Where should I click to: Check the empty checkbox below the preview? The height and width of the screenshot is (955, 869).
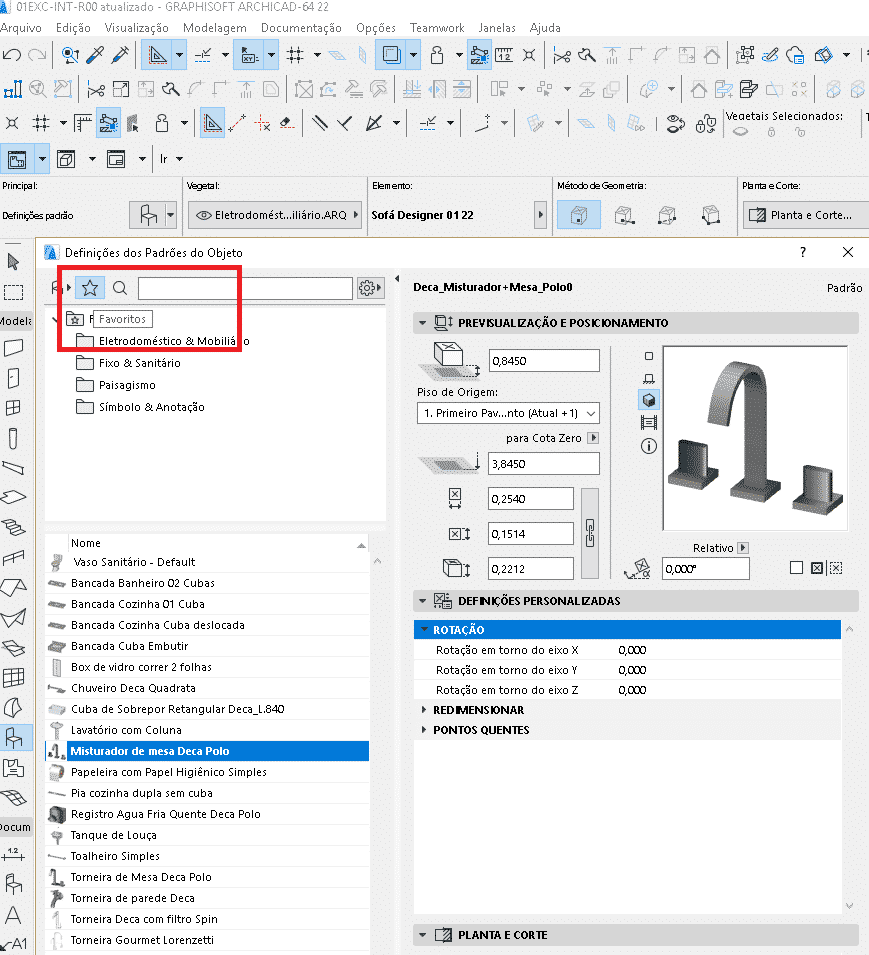click(x=796, y=567)
